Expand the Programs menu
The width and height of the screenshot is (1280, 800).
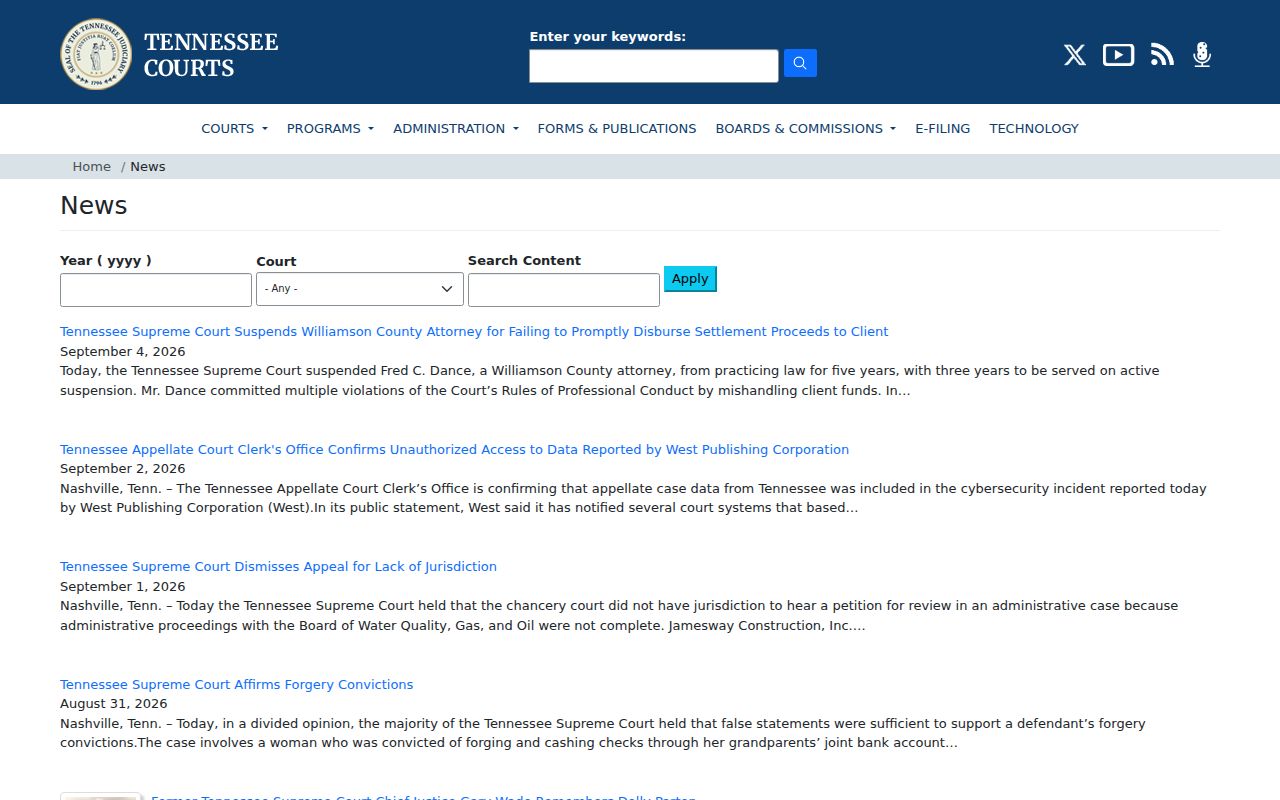(x=330, y=128)
